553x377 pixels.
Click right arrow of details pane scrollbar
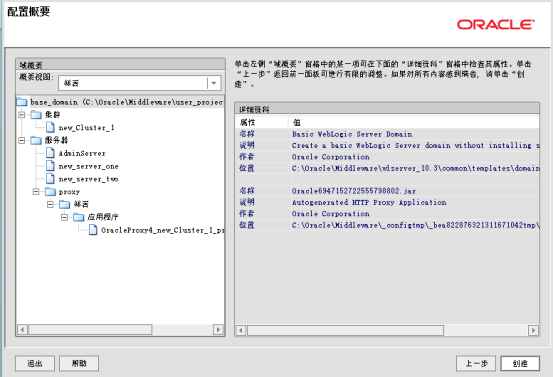(533, 330)
